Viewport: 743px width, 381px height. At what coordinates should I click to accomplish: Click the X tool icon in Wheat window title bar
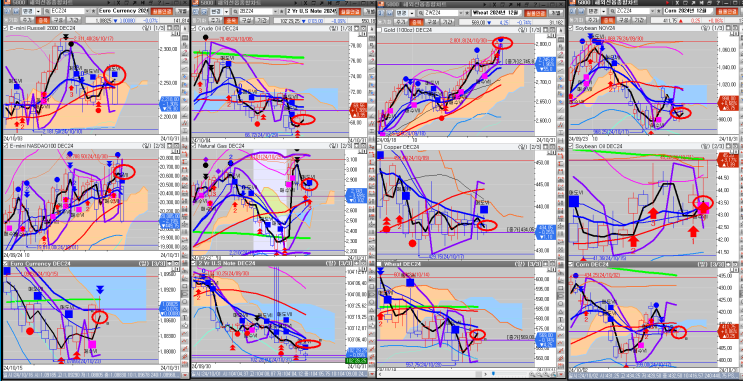[494, 5]
